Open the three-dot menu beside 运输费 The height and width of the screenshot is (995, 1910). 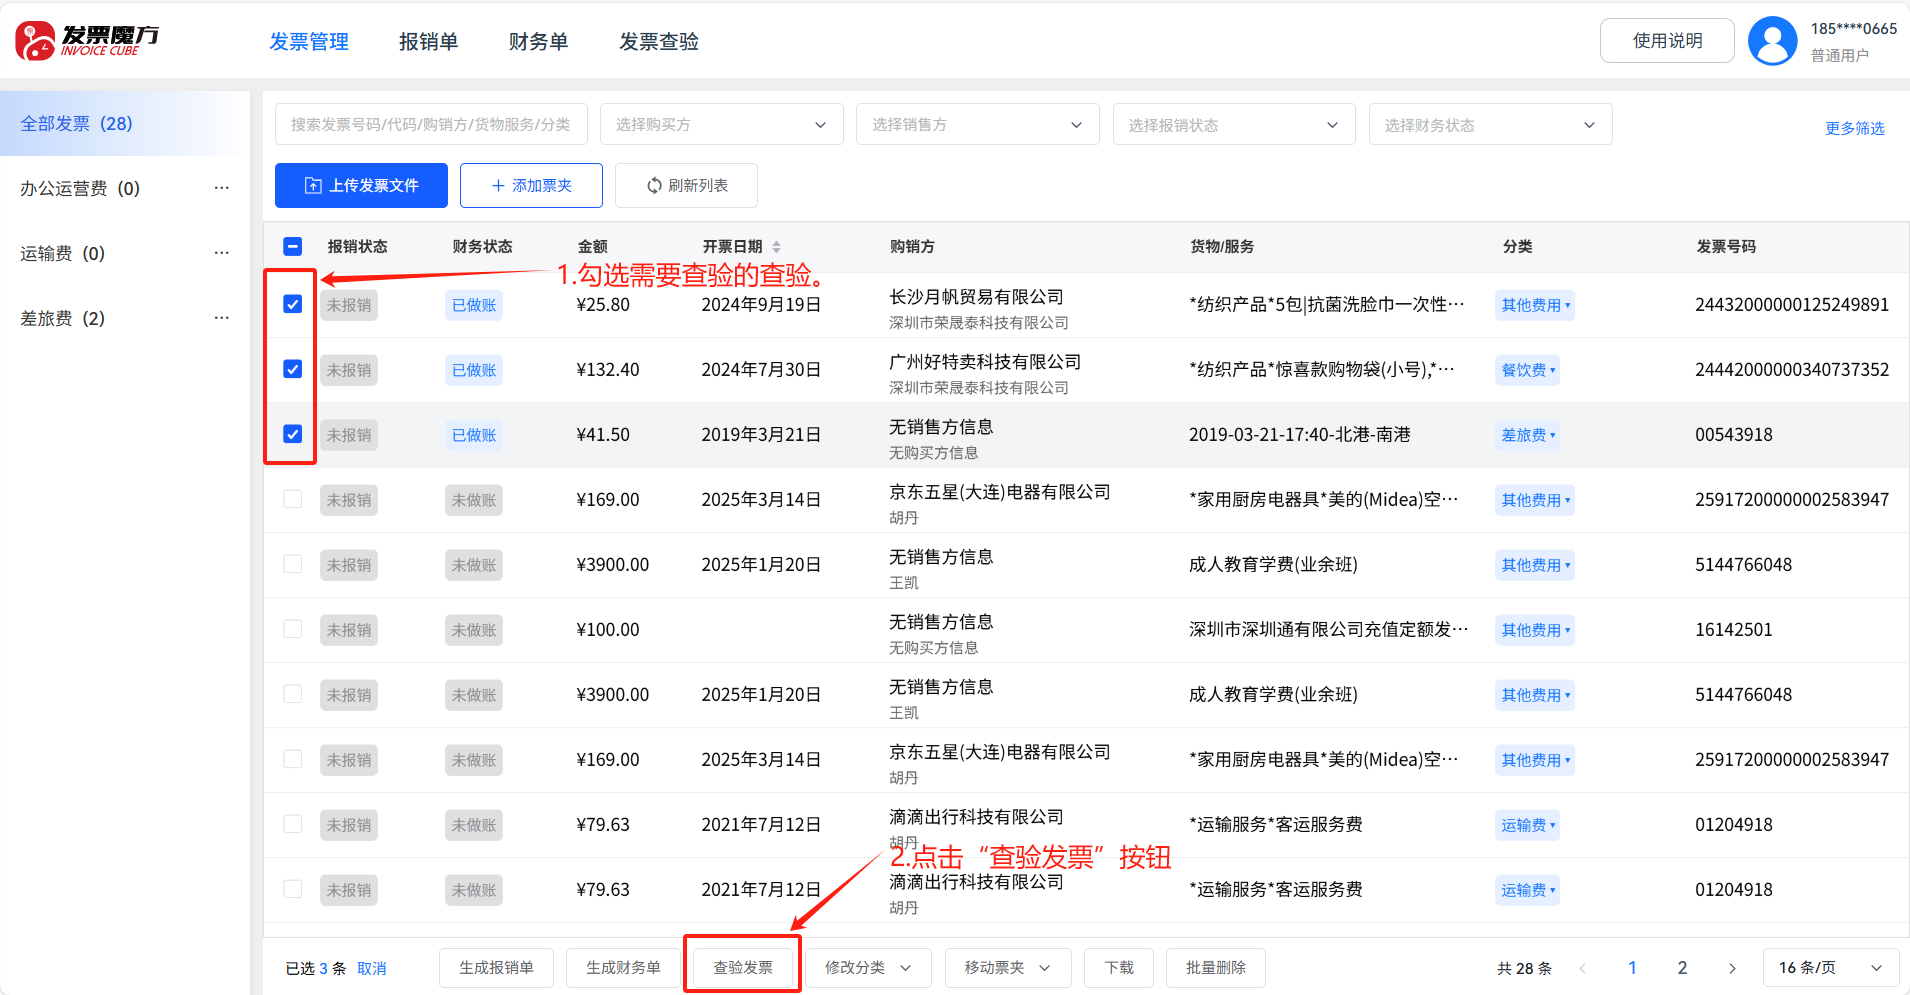coord(221,253)
